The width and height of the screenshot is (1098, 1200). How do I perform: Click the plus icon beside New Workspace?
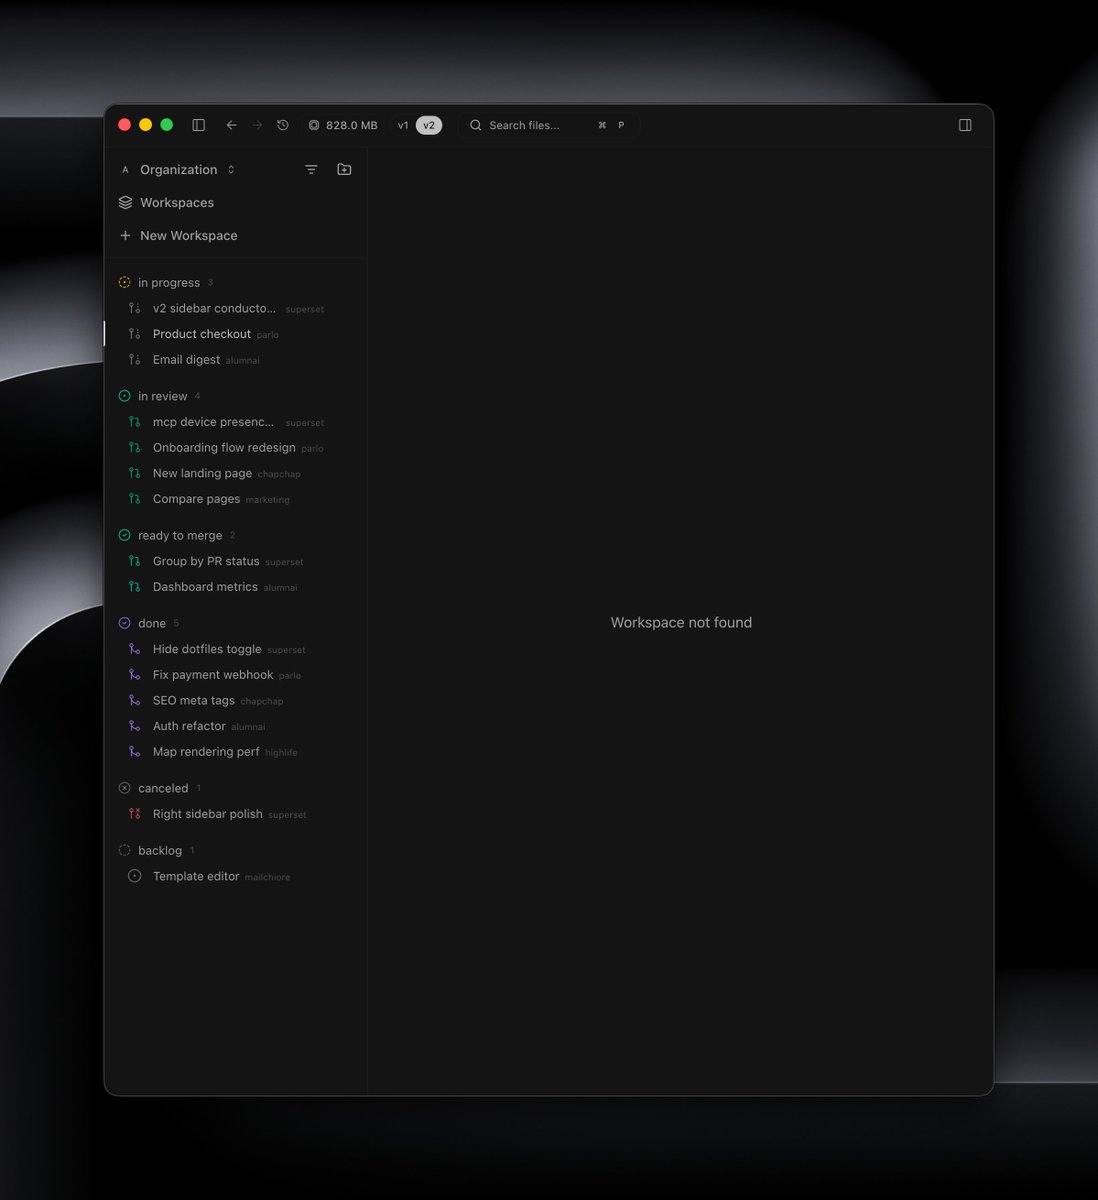(125, 235)
